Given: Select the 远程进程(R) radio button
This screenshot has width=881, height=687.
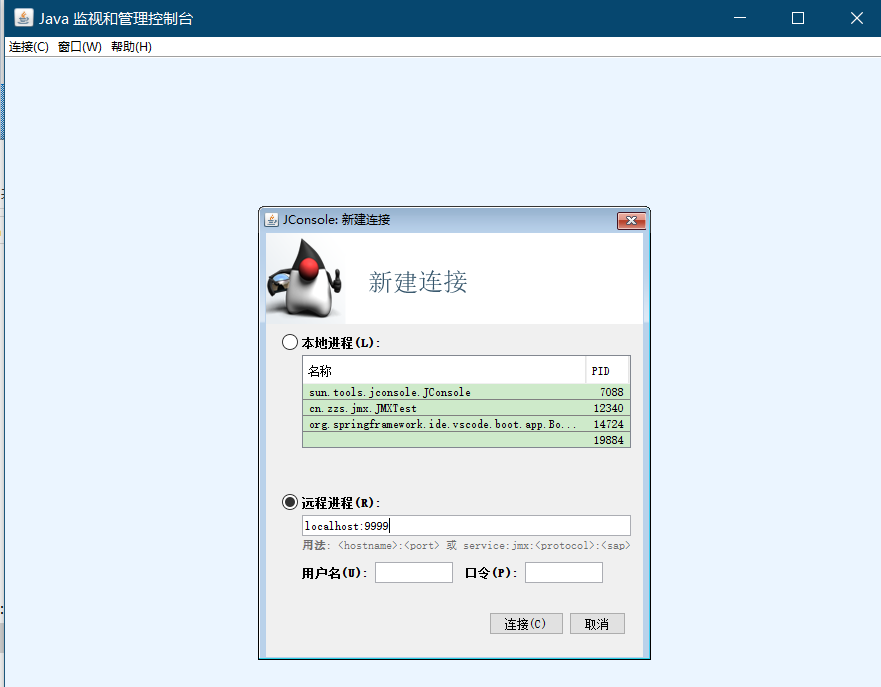Looking at the screenshot, I should pyautogui.click(x=290, y=502).
